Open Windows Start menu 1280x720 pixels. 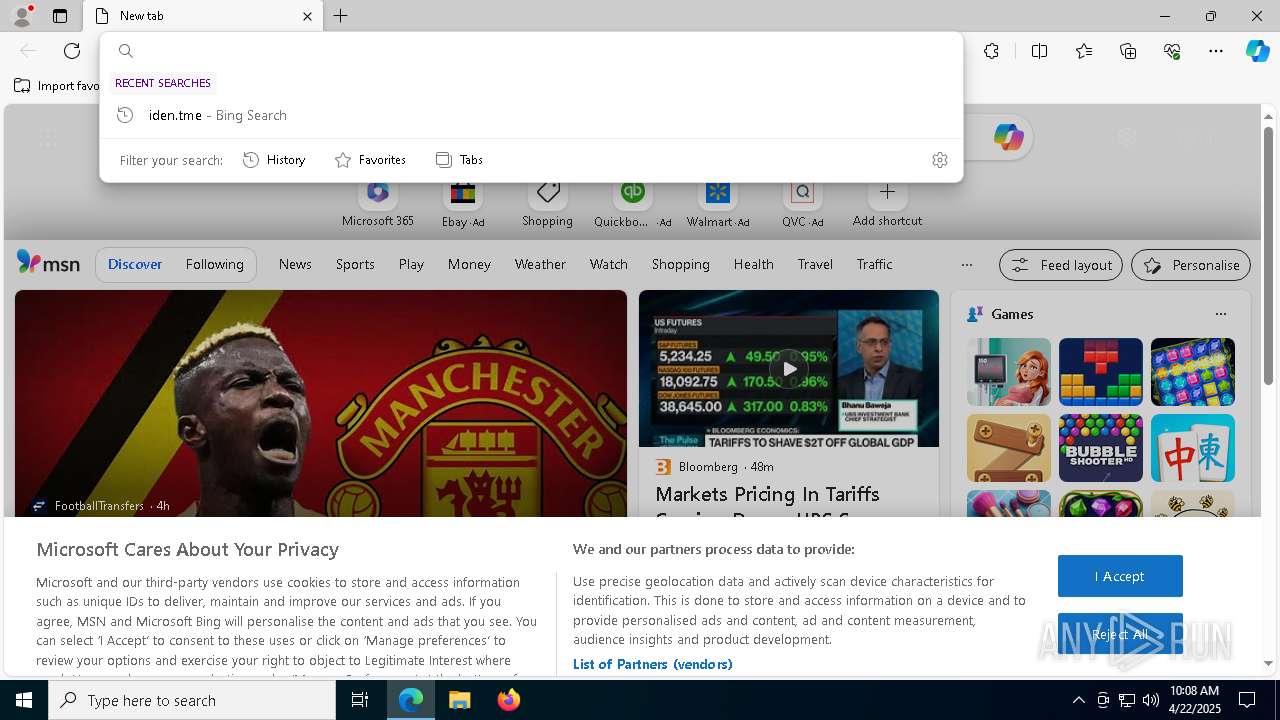point(24,700)
